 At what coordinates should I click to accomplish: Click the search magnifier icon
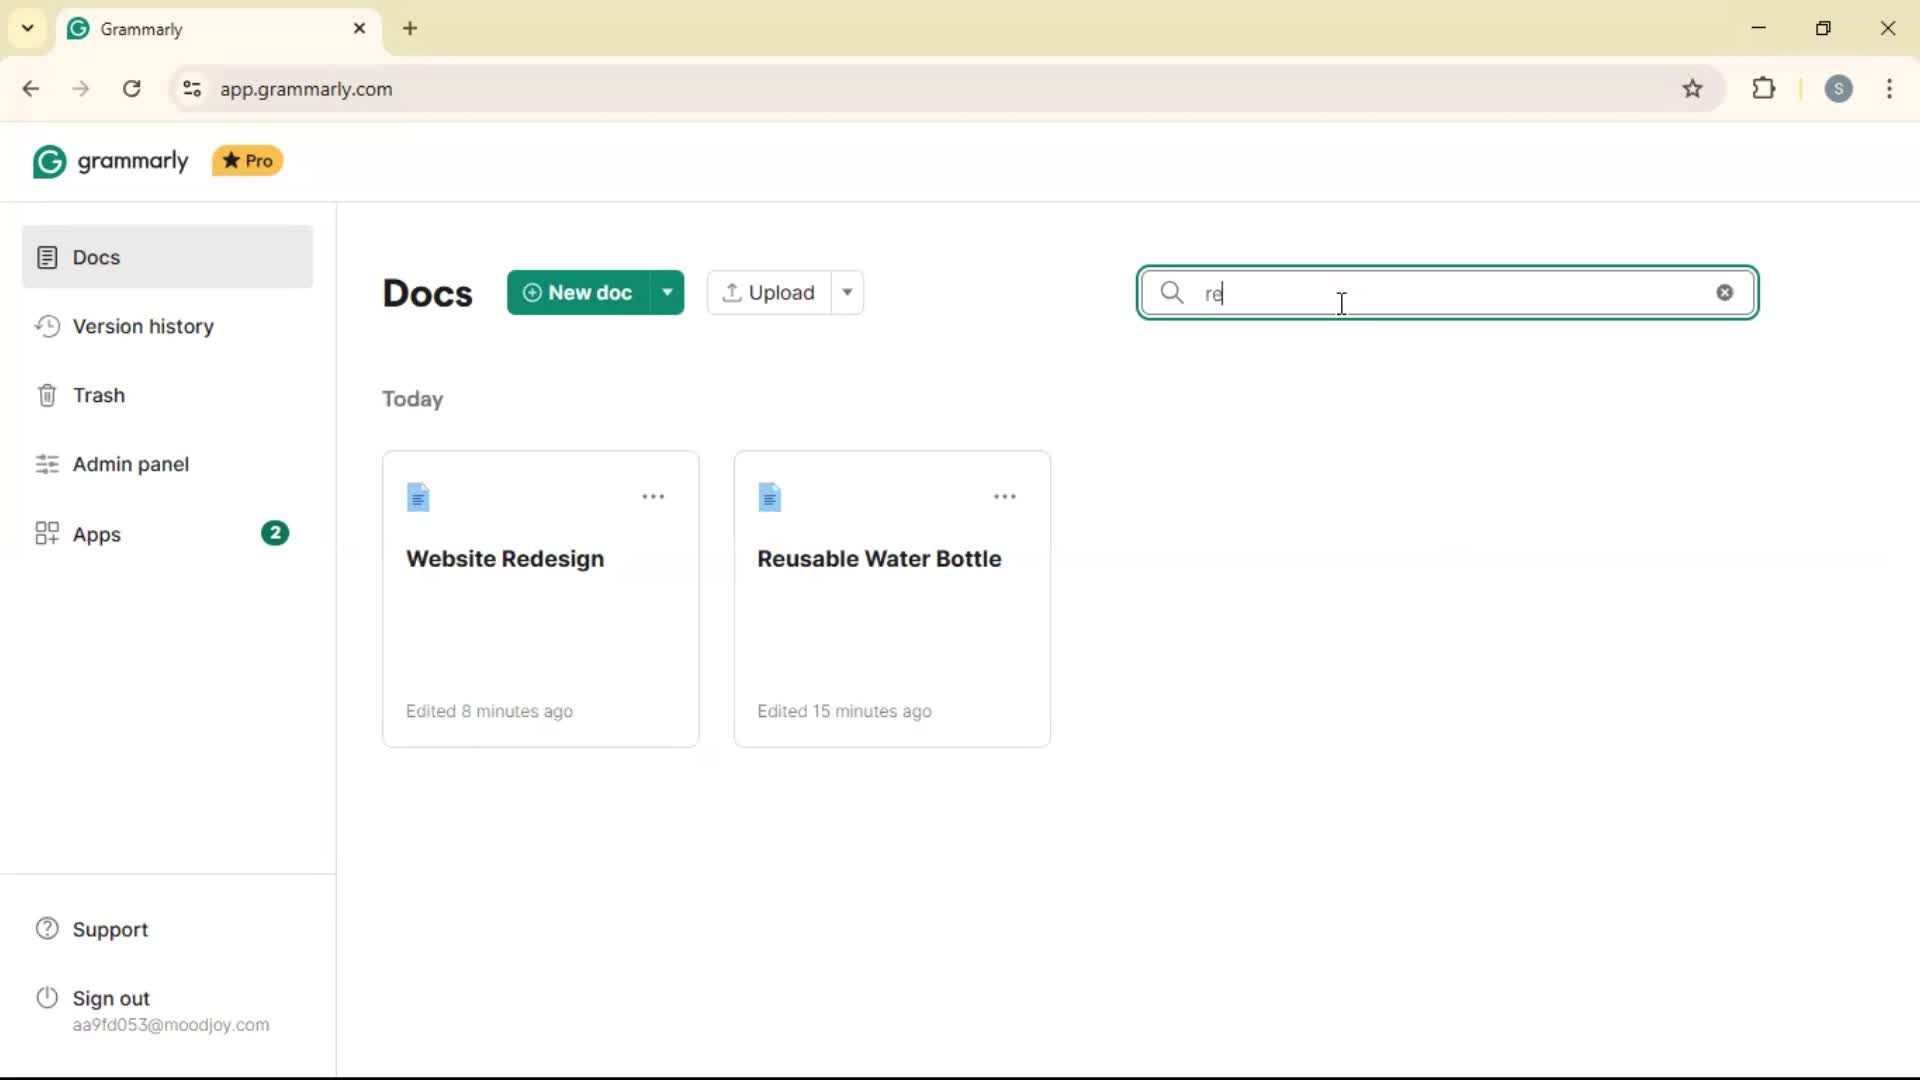pyautogui.click(x=1172, y=293)
